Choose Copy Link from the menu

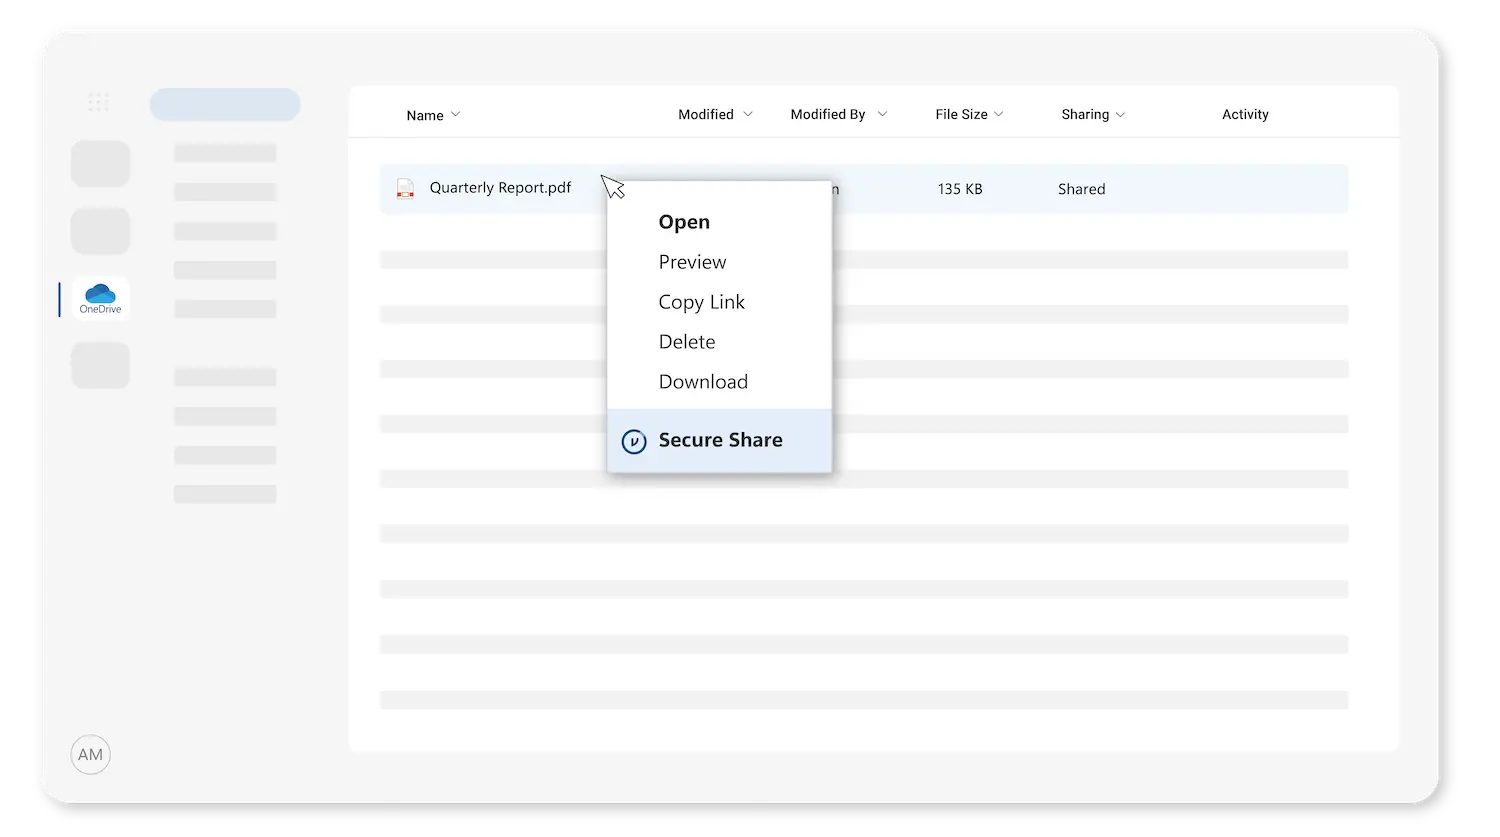[701, 302]
